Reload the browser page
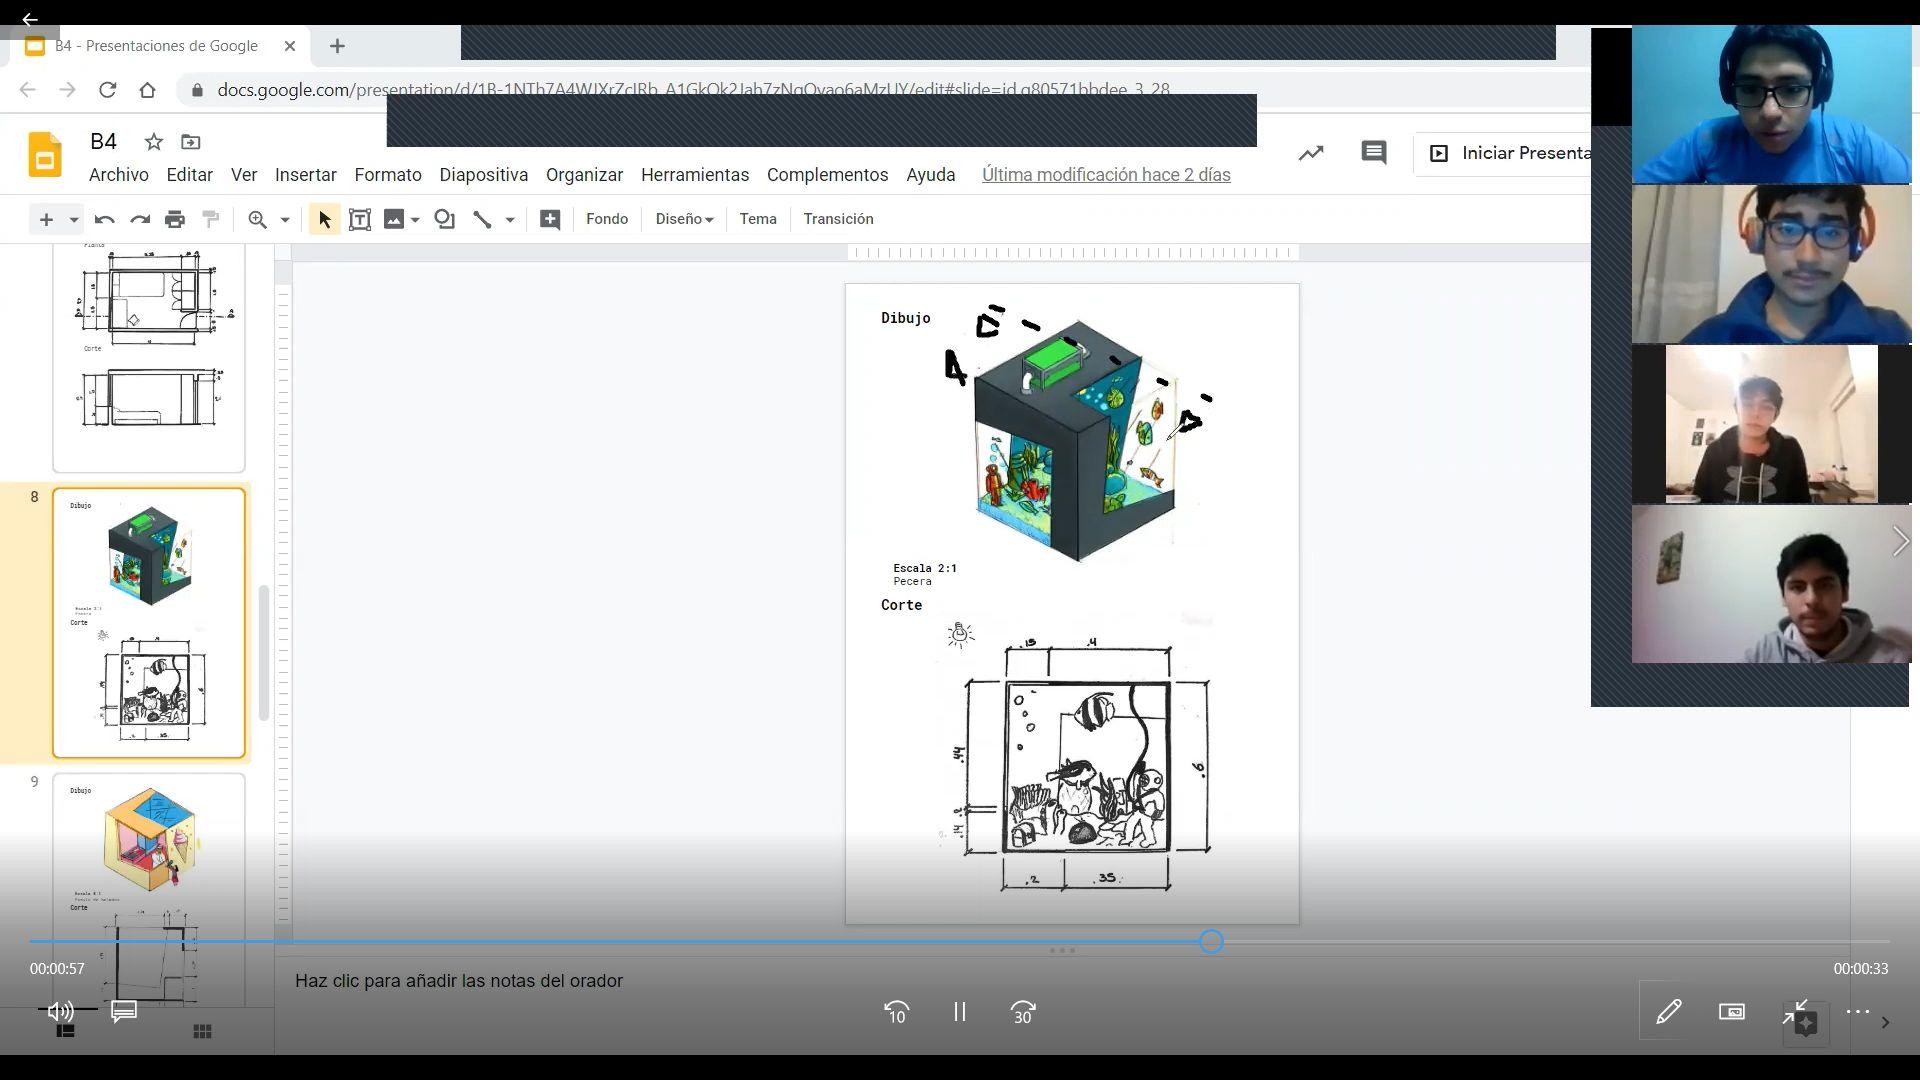 pos(107,90)
